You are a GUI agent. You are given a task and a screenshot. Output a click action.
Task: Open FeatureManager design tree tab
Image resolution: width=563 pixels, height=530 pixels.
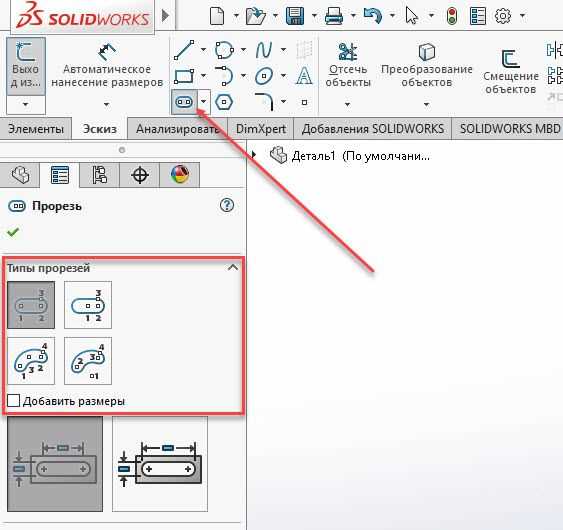pos(20,175)
